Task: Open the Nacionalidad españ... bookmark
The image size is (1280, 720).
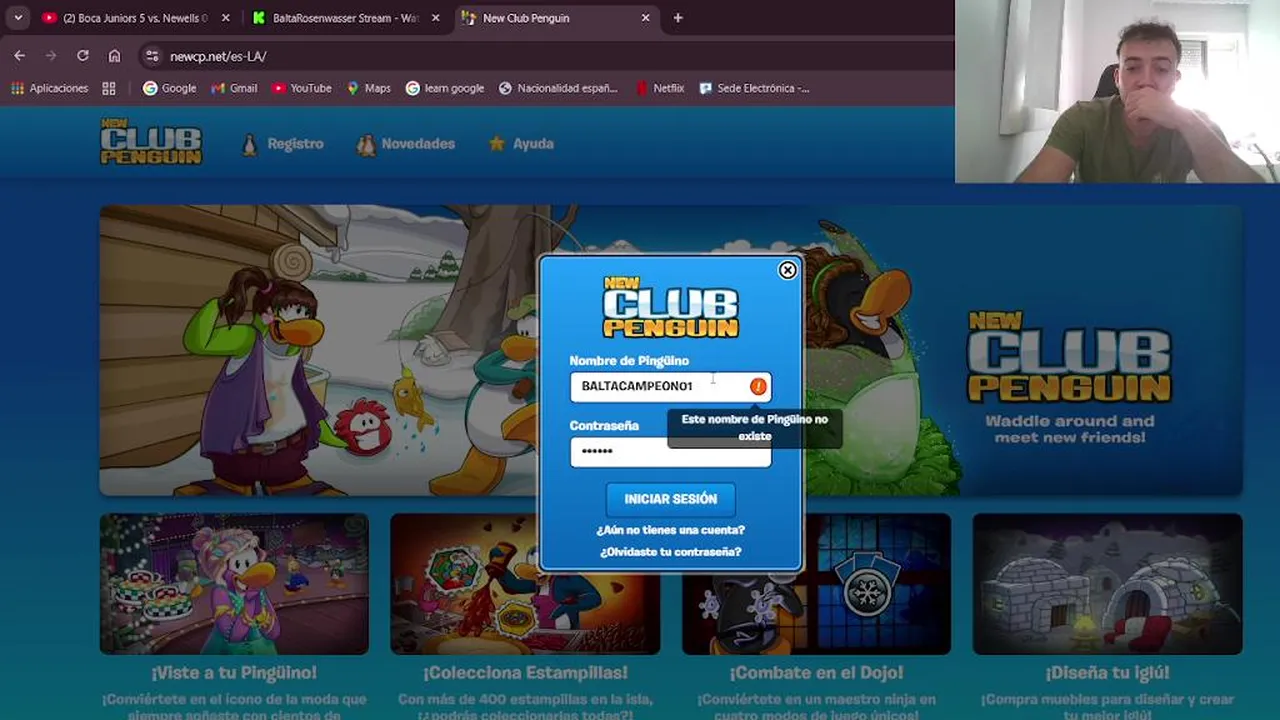Action: tap(558, 88)
